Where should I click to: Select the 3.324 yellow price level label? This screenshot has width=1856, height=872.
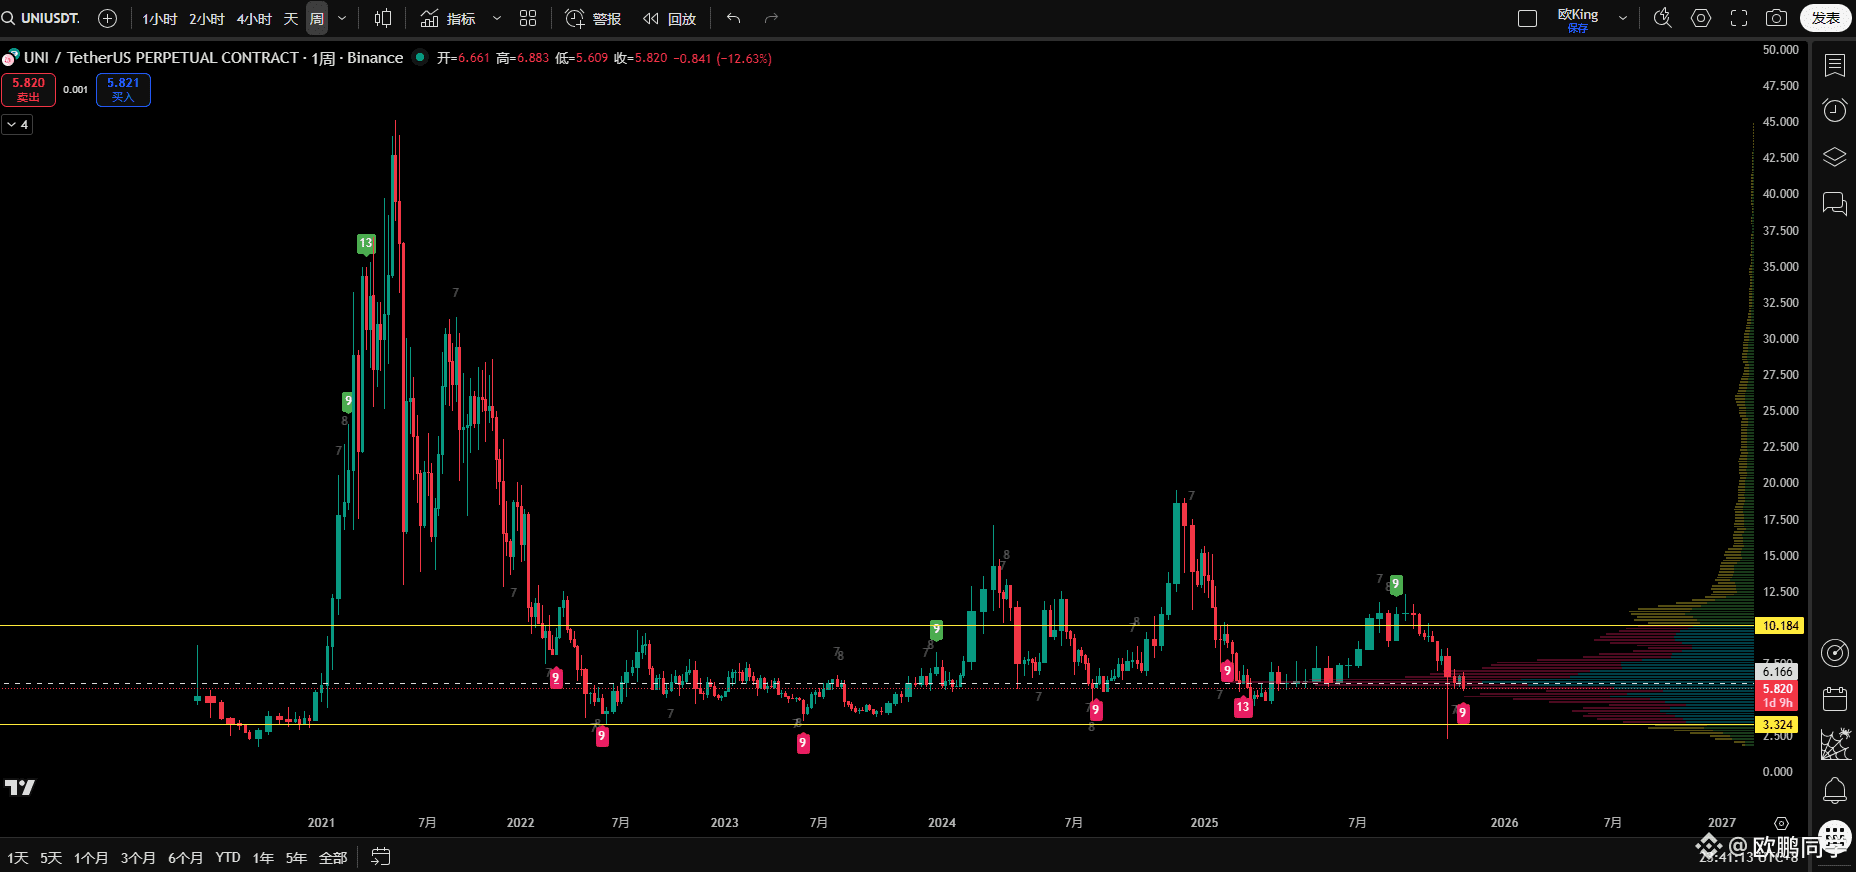click(1777, 724)
